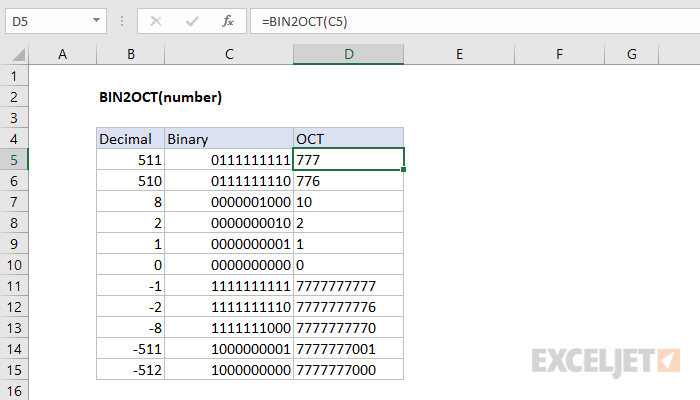Image resolution: width=700 pixels, height=400 pixels.
Task: Select column C header
Action: [x=229, y=54]
